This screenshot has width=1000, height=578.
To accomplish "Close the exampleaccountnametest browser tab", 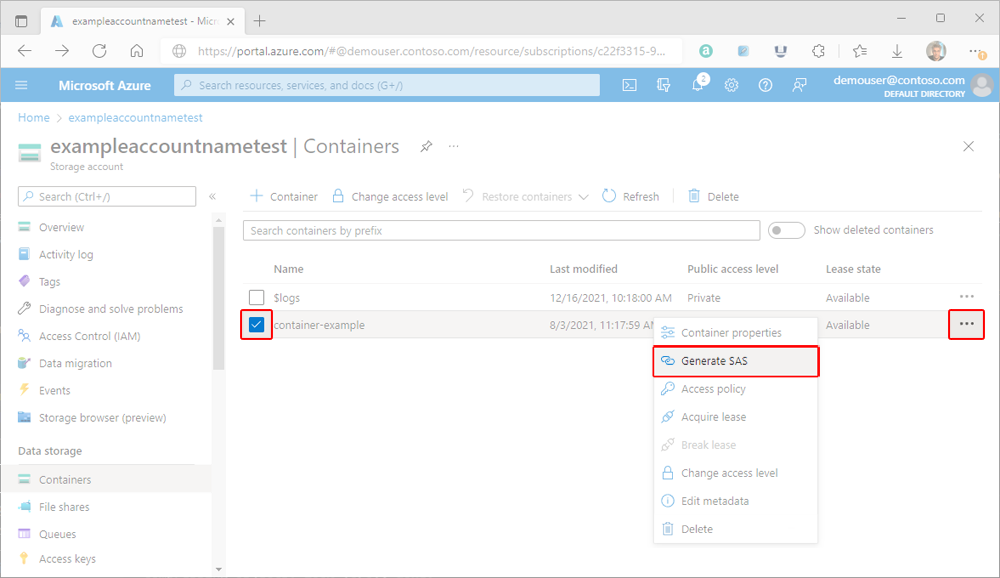I will [231, 21].
